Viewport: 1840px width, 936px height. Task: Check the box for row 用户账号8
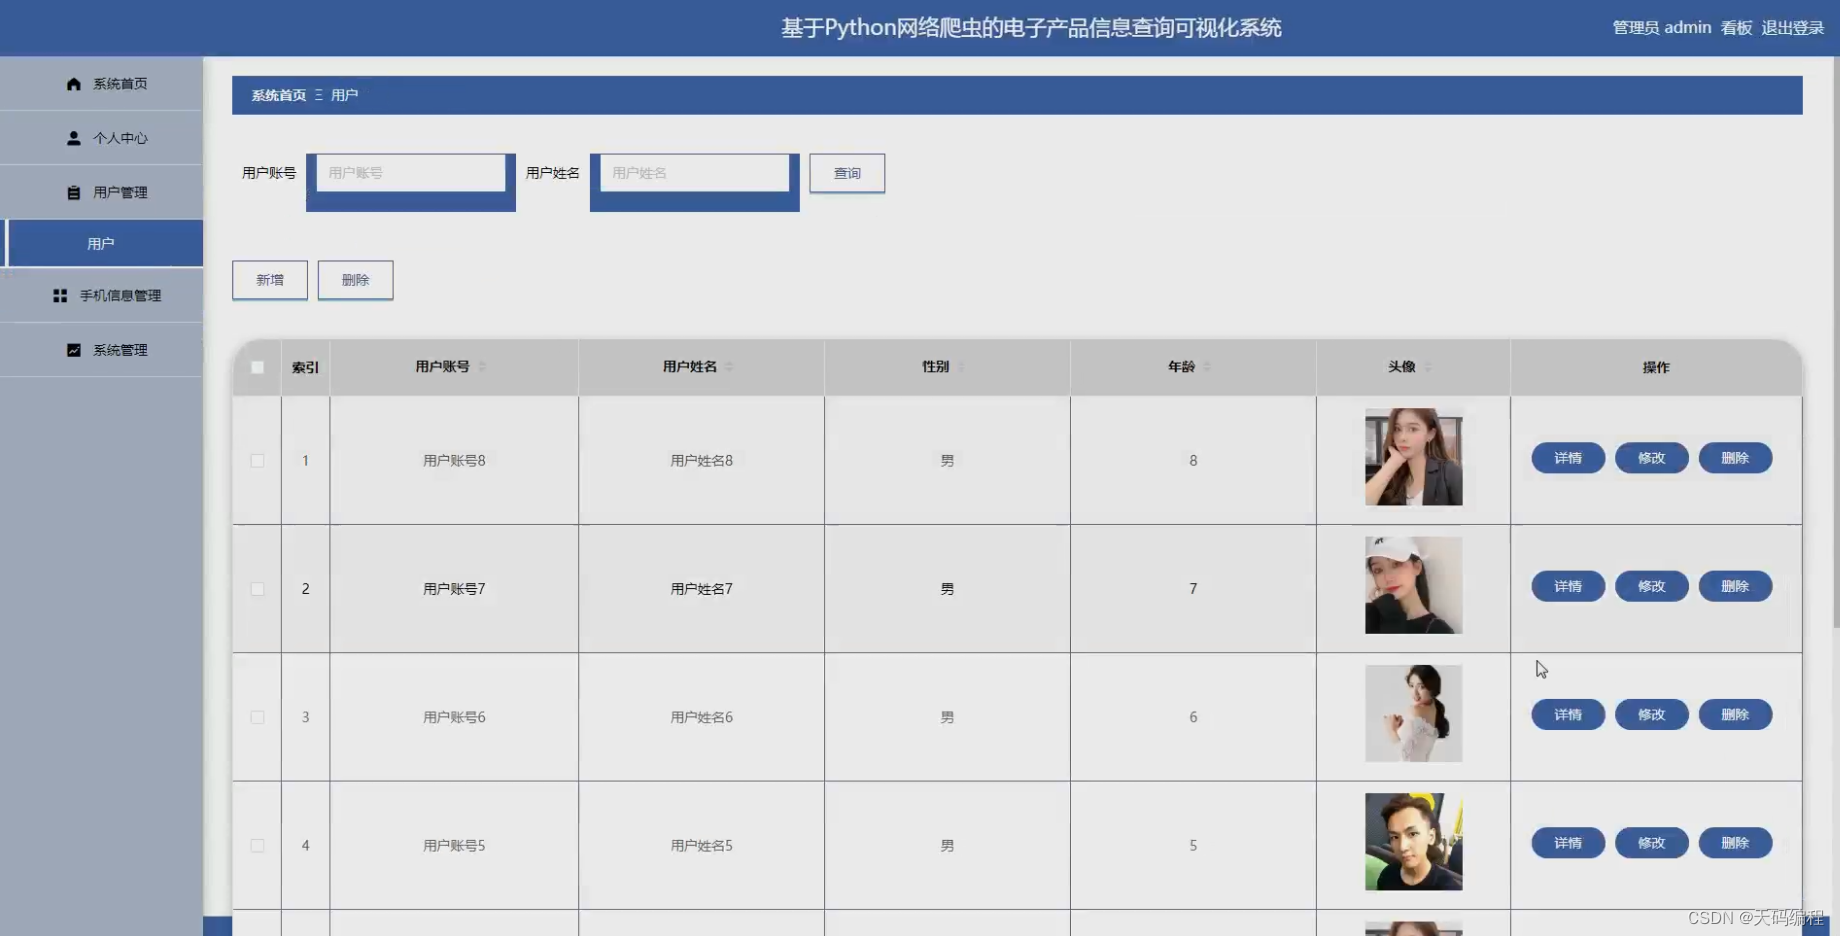tap(257, 461)
